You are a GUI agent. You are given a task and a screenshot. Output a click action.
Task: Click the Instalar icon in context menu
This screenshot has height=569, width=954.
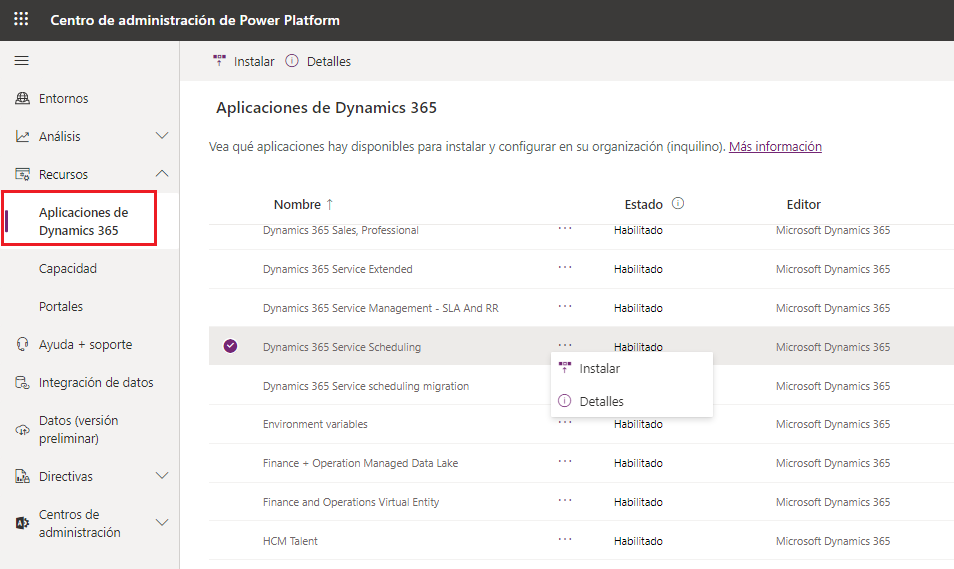pyautogui.click(x=565, y=367)
